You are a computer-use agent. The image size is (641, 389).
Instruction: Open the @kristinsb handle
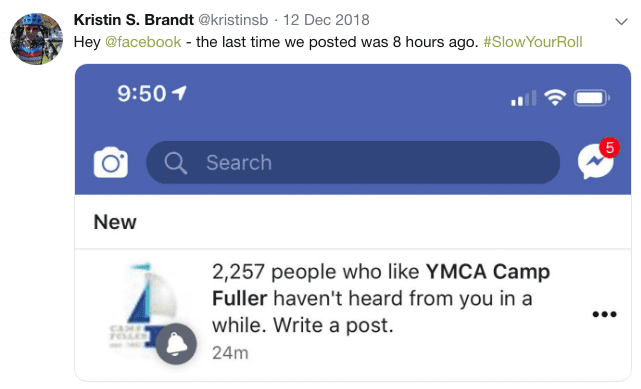(233, 20)
